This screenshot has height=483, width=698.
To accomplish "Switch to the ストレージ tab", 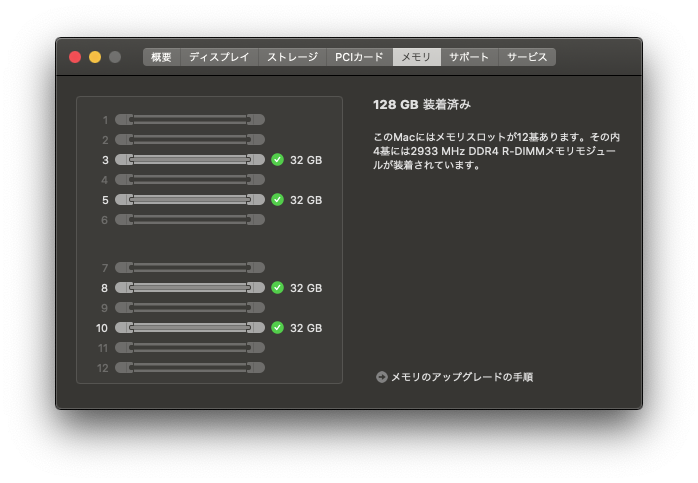I will click(x=292, y=57).
